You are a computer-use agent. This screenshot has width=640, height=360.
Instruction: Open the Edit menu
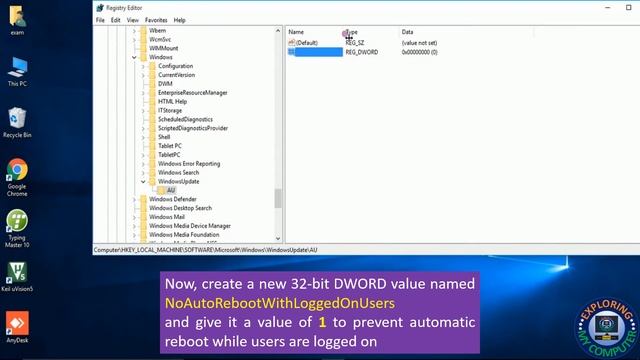pos(116,20)
